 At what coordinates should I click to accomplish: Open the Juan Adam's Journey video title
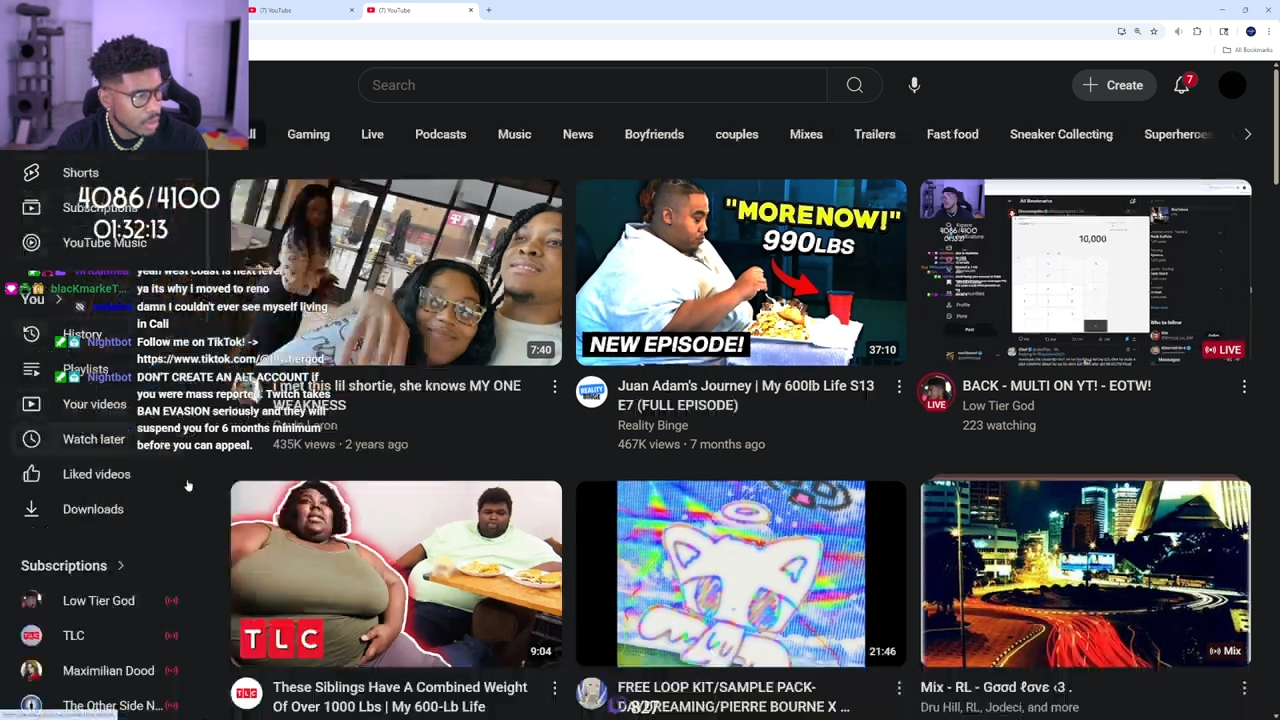click(746, 395)
